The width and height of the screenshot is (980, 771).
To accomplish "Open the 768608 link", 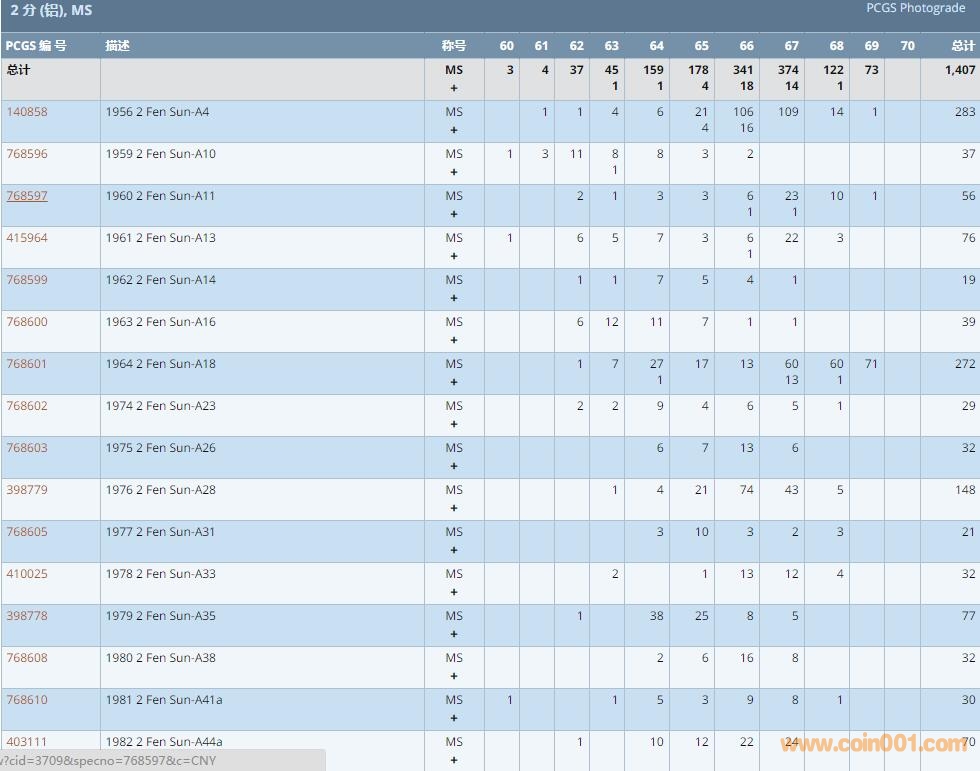I will point(27,658).
